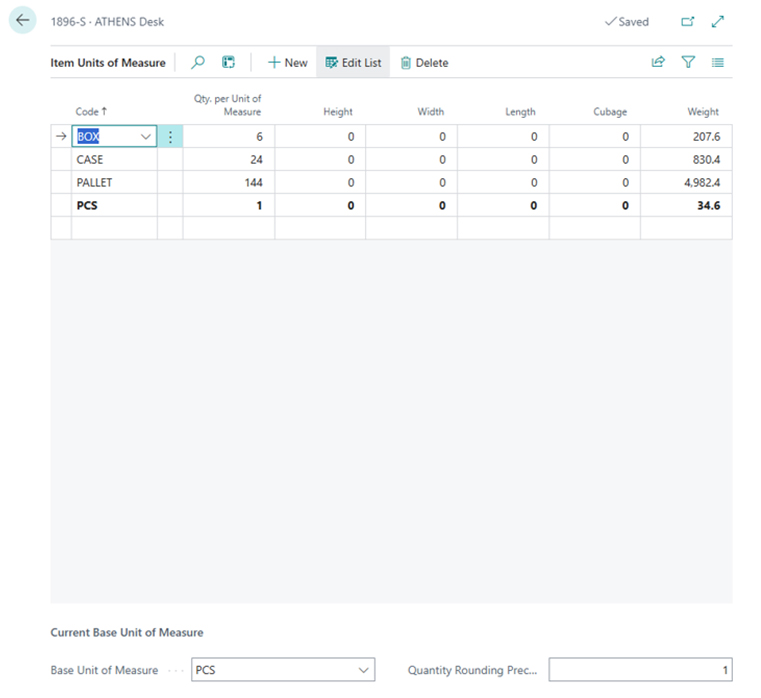Select the CASE code cell
This screenshot has width=761, height=698.
click(114, 160)
